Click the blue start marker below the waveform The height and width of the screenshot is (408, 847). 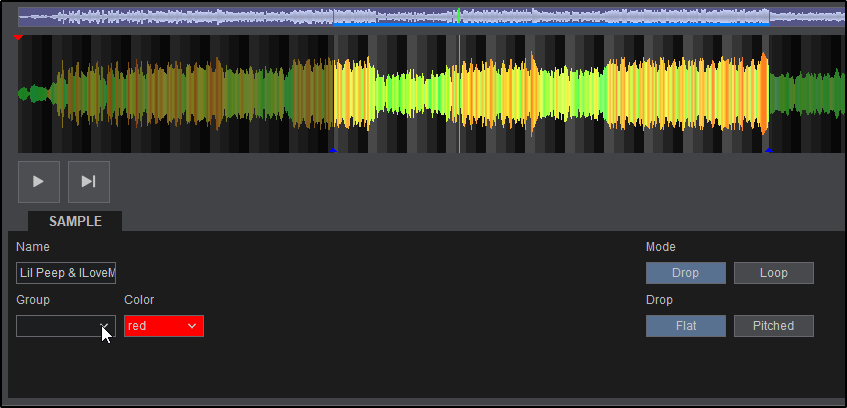point(333,150)
